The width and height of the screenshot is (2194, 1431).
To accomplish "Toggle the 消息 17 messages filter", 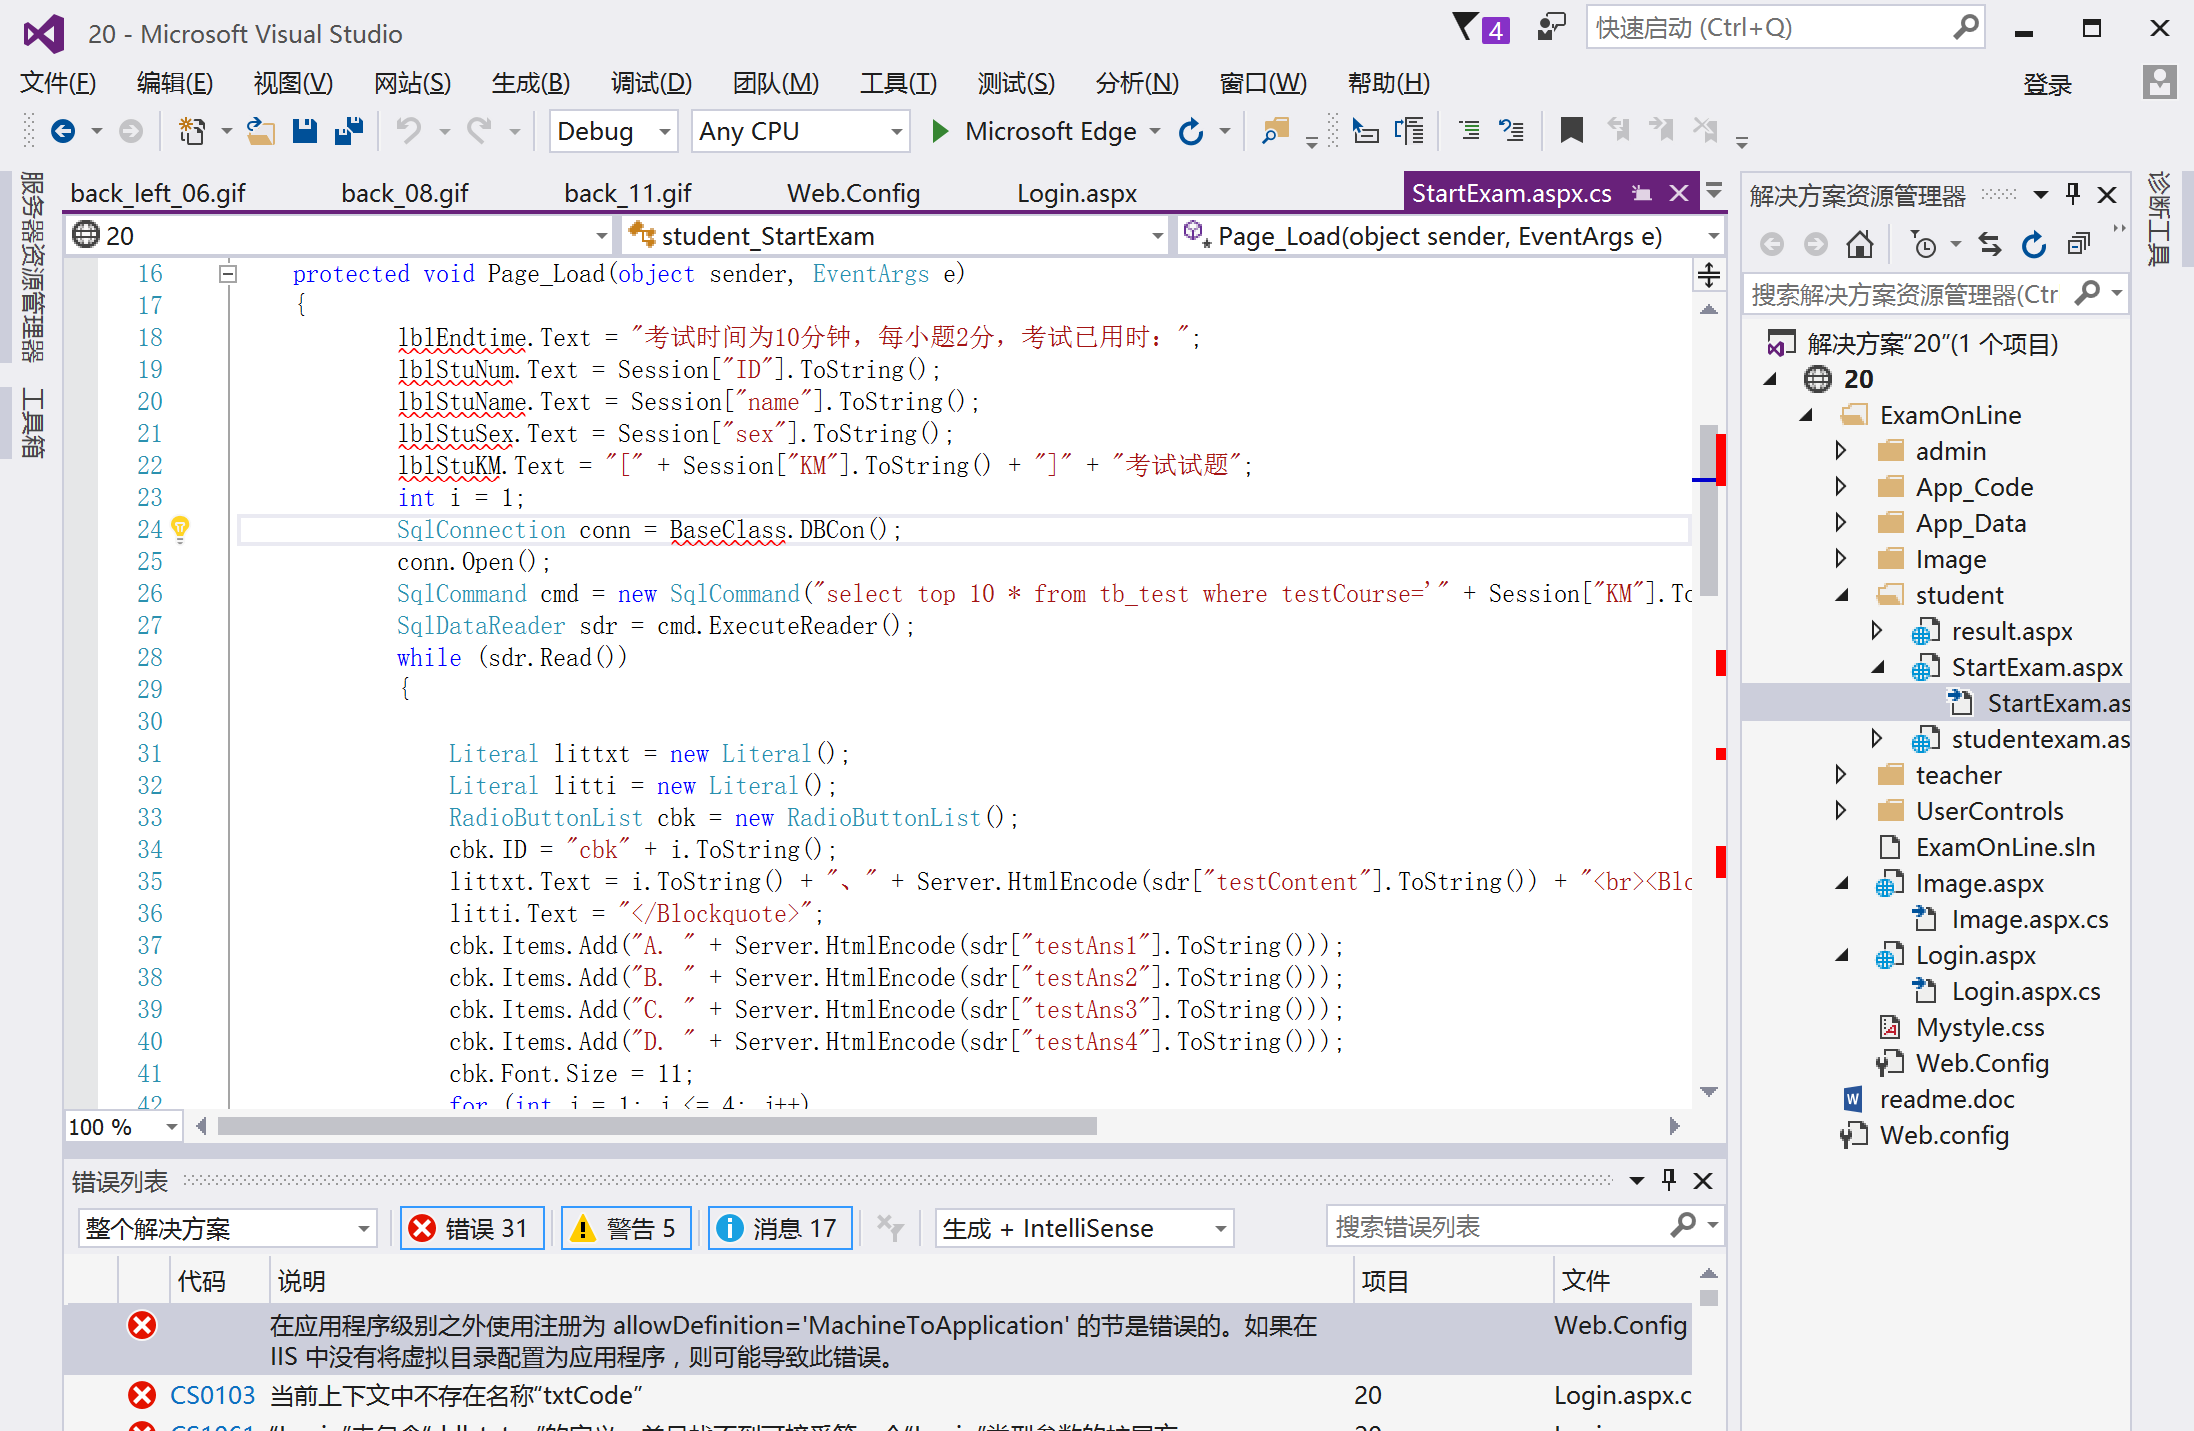I will click(780, 1228).
